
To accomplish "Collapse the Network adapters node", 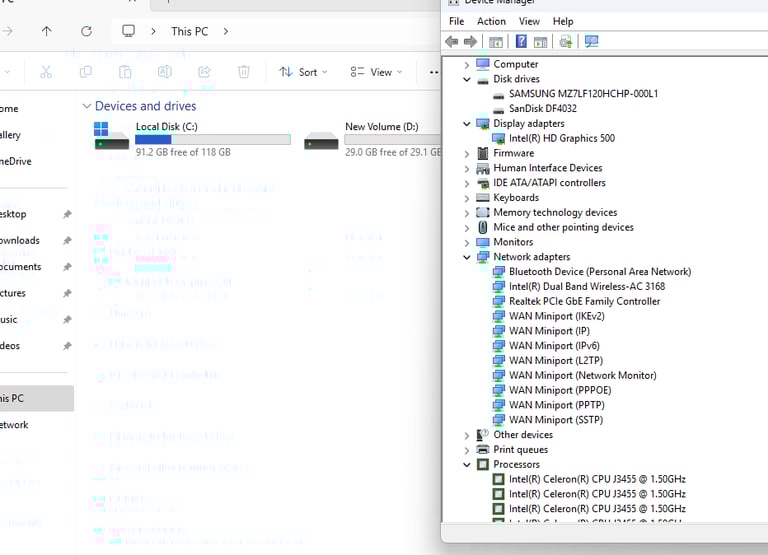I will (x=467, y=257).
